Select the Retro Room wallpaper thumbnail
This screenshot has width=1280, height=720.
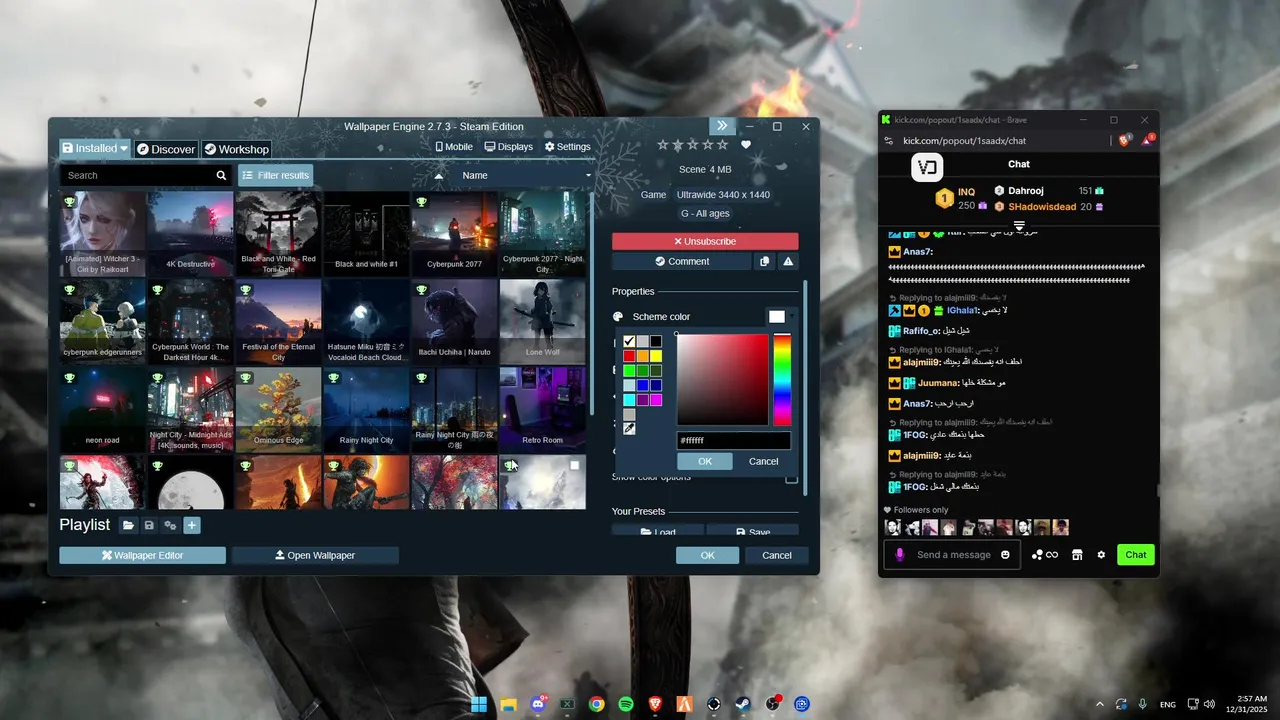[x=542, y=409]
